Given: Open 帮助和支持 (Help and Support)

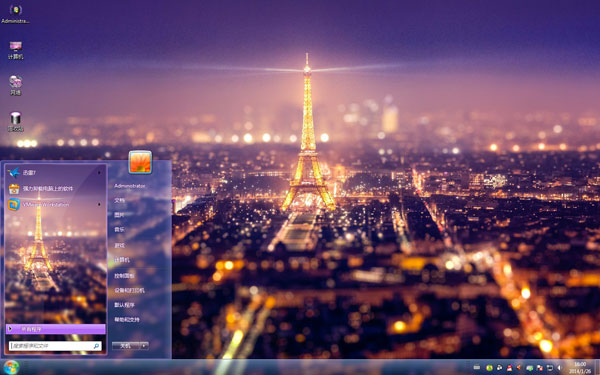Looking at the screenshot, I should tap(127, 320).
